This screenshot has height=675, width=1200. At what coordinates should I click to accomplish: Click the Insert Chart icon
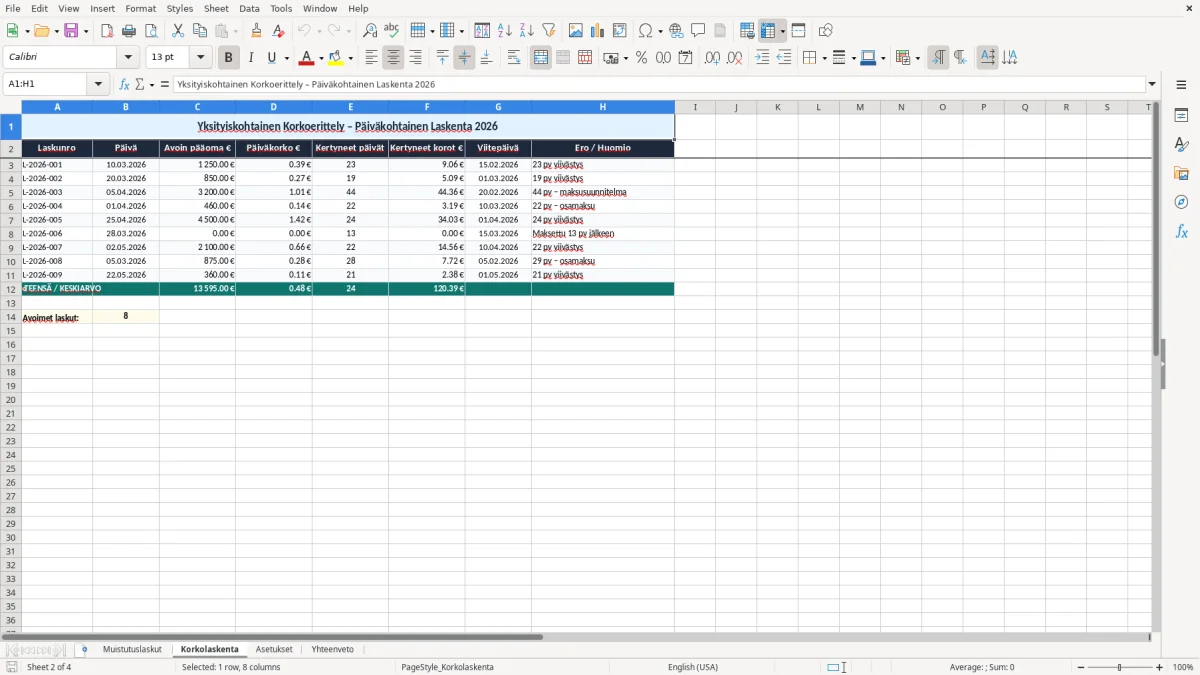coord(598,31)
